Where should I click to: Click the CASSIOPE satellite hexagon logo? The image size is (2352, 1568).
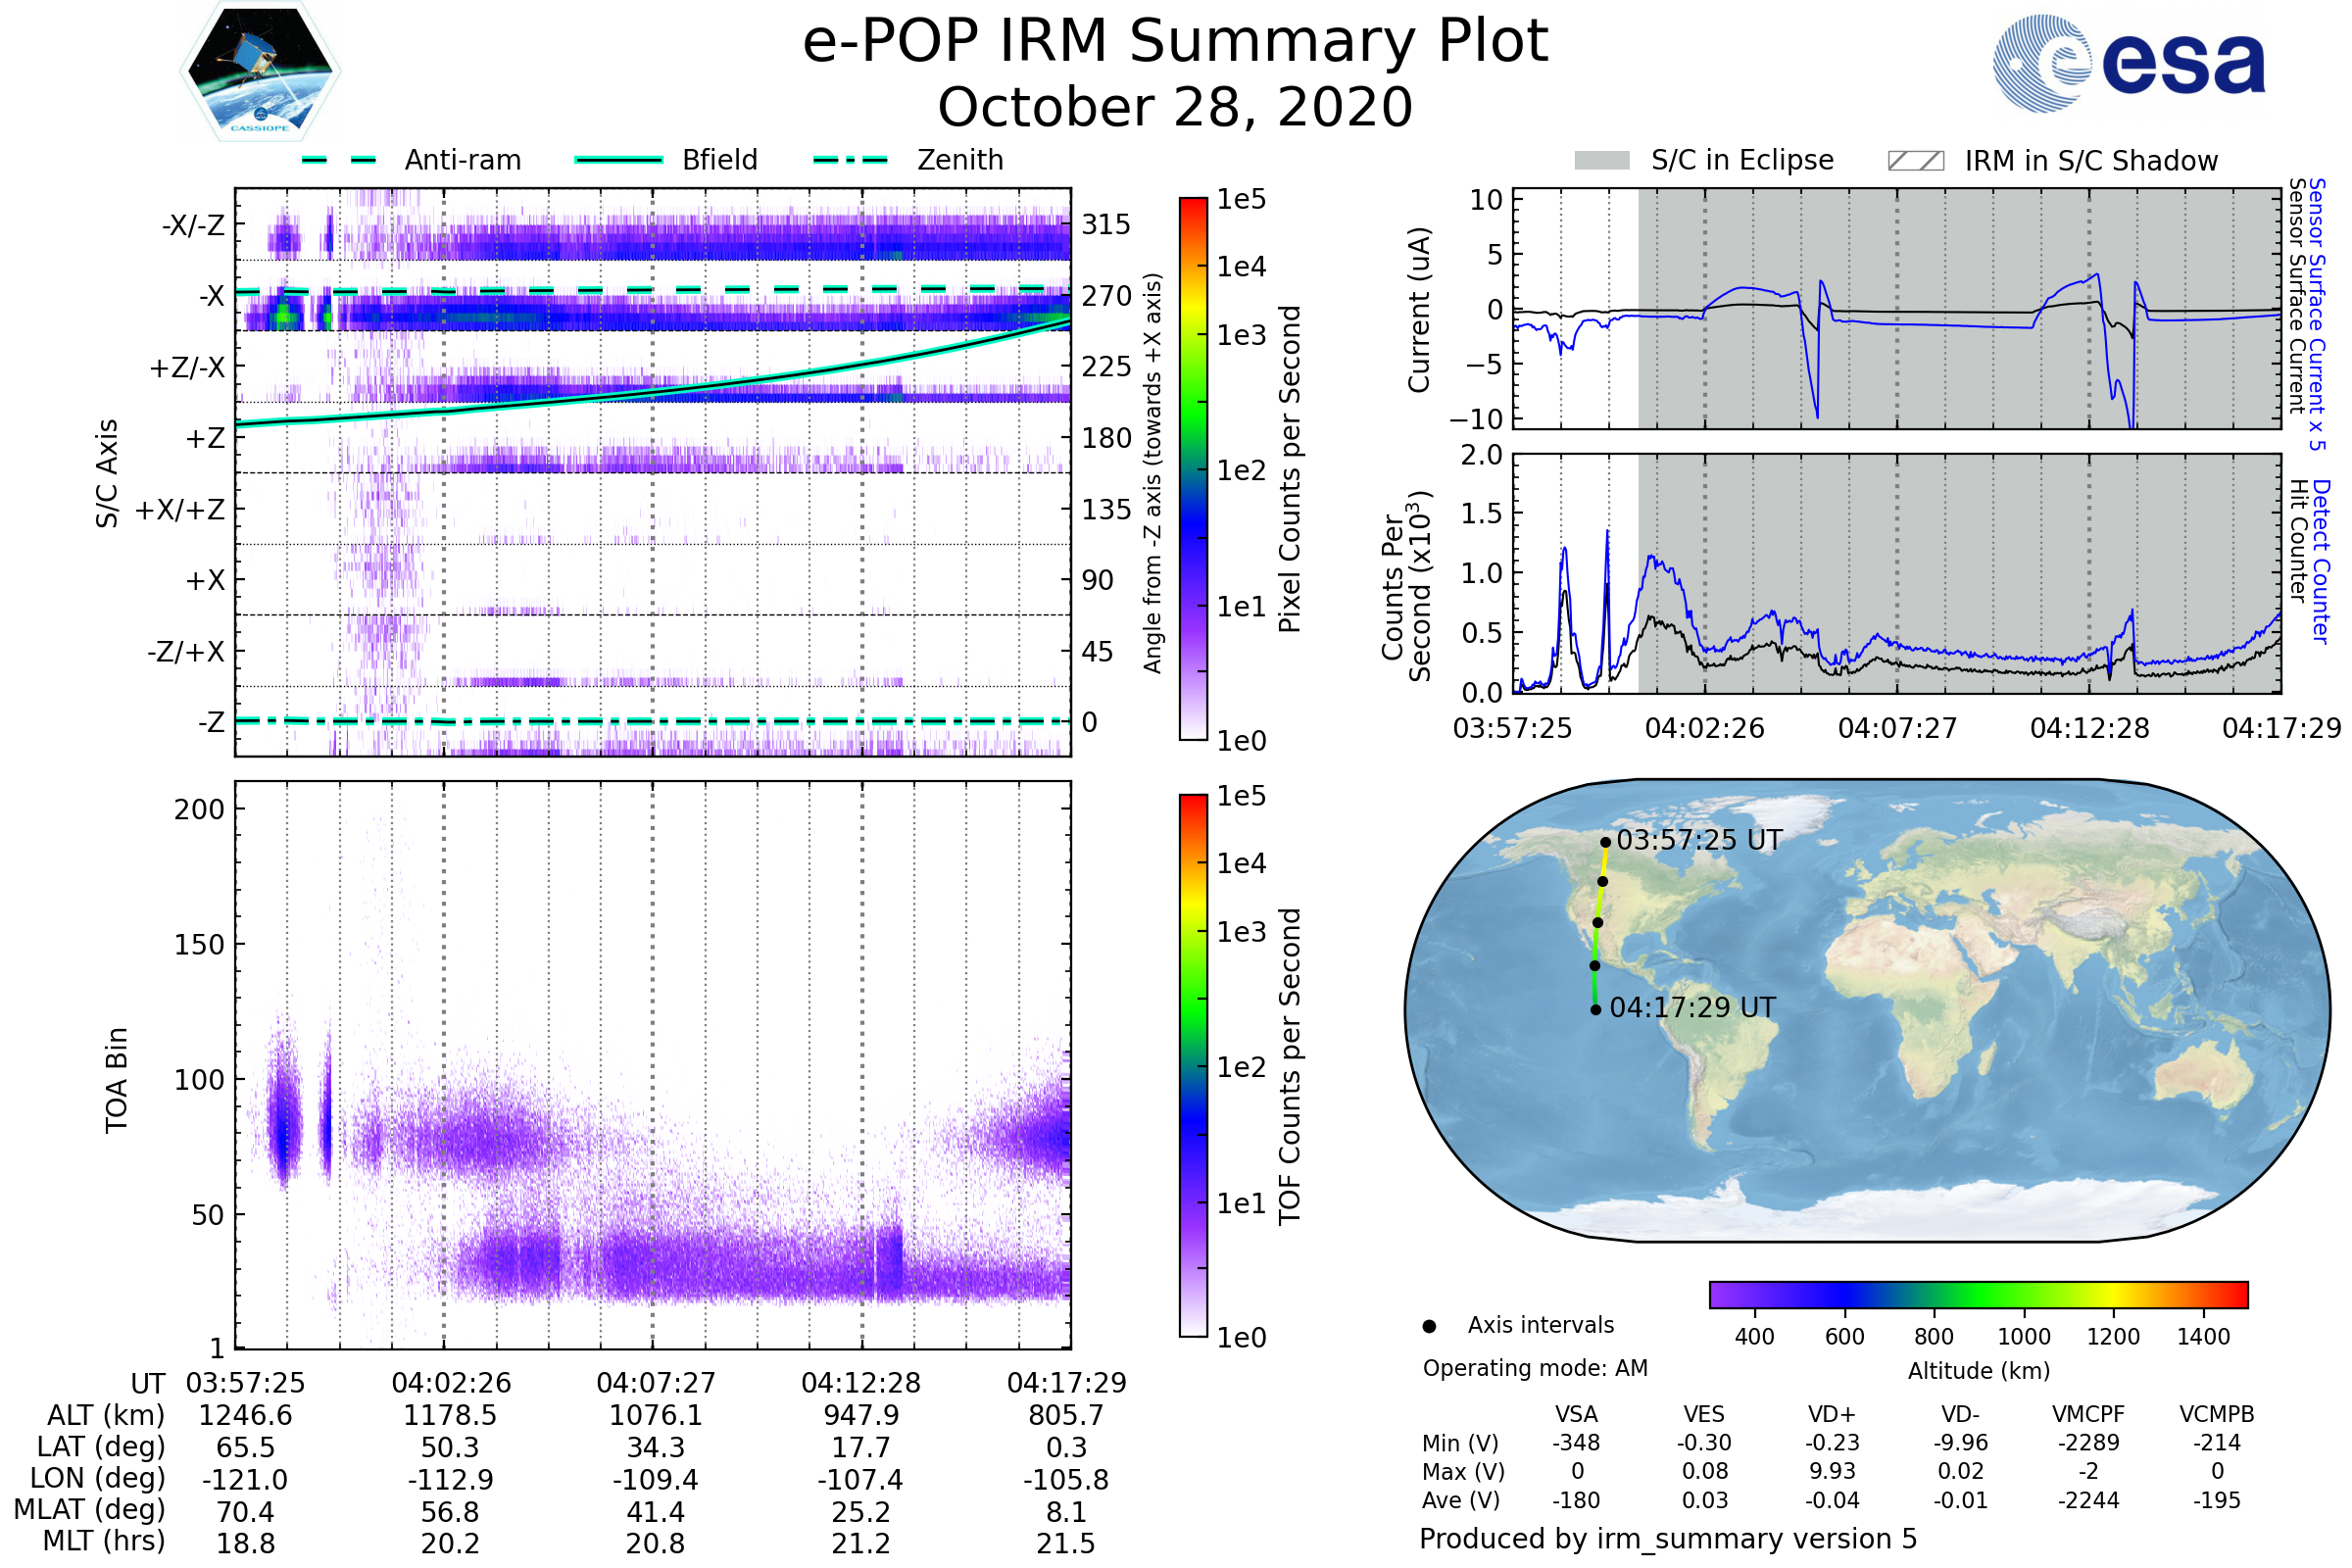(260, 72)
